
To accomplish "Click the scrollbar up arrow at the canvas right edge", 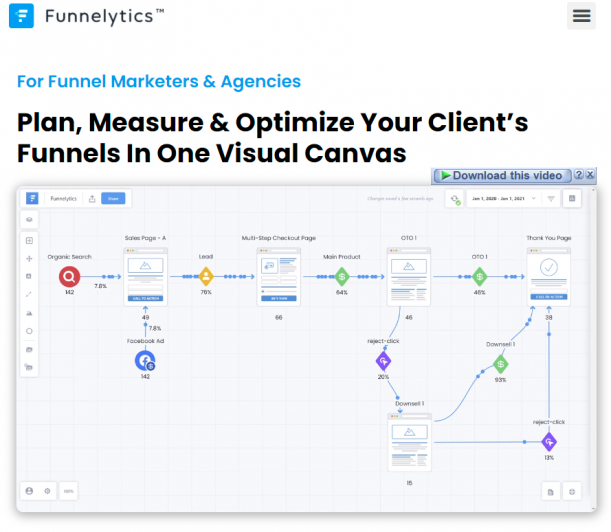I will point(593,190).
